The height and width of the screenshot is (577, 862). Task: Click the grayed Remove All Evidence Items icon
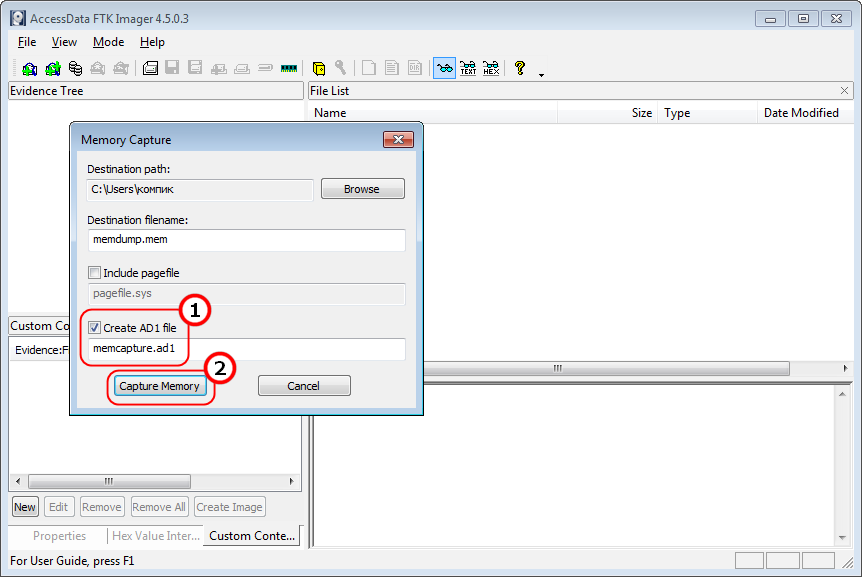click(x=121, y=69)
